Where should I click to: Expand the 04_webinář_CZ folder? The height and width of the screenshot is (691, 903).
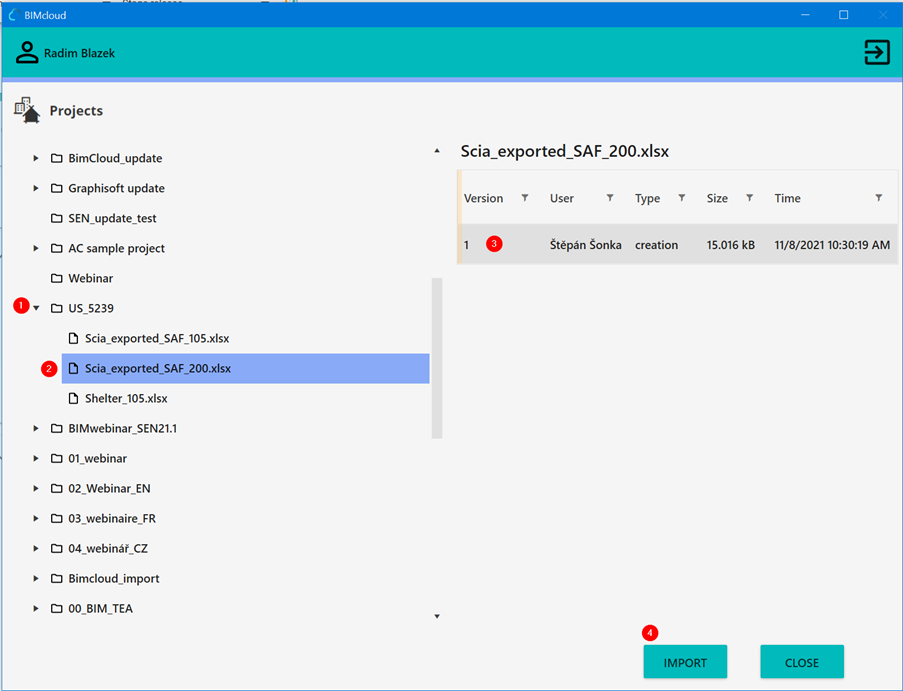coord(36,548)
